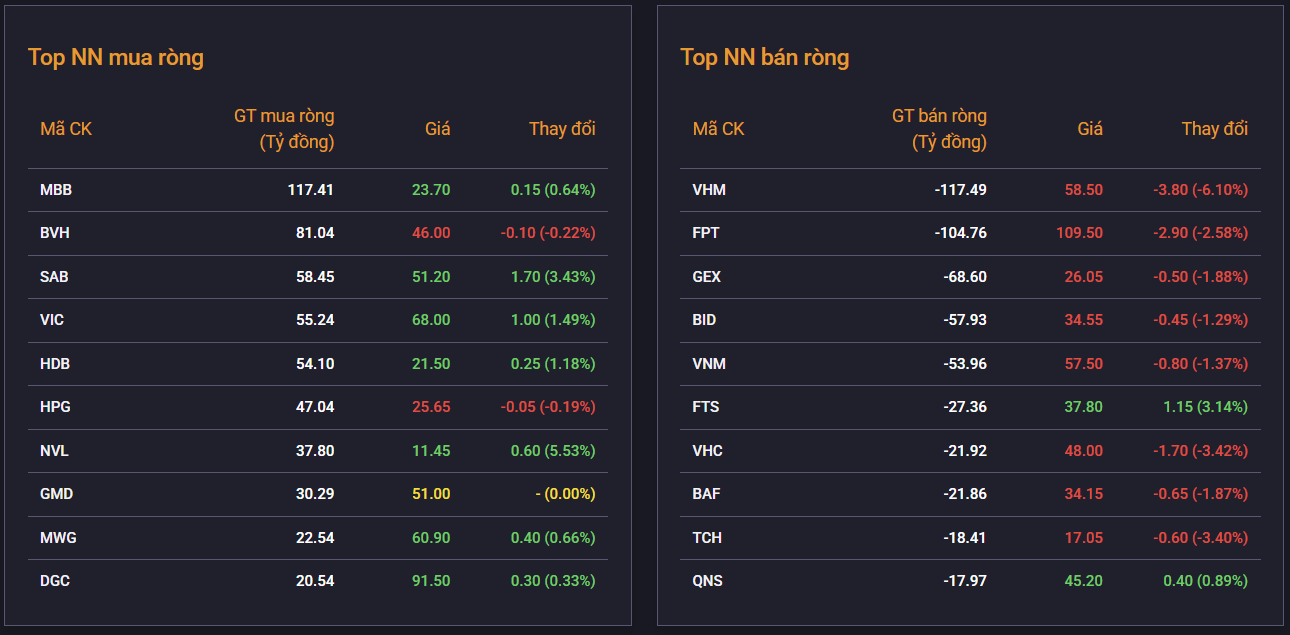Select stock code VNM
This screenshot has width=1290, height=635.
pos(709,363)
